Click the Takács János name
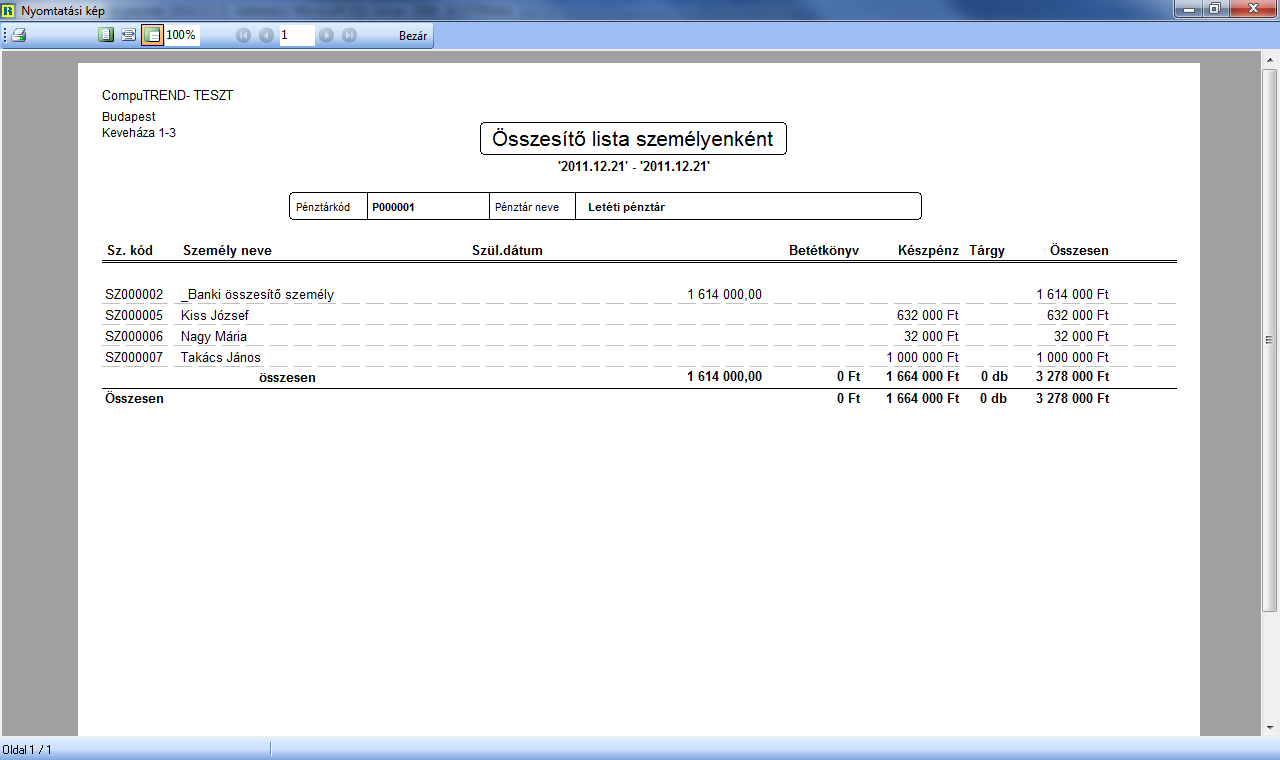 pos(221,357)
